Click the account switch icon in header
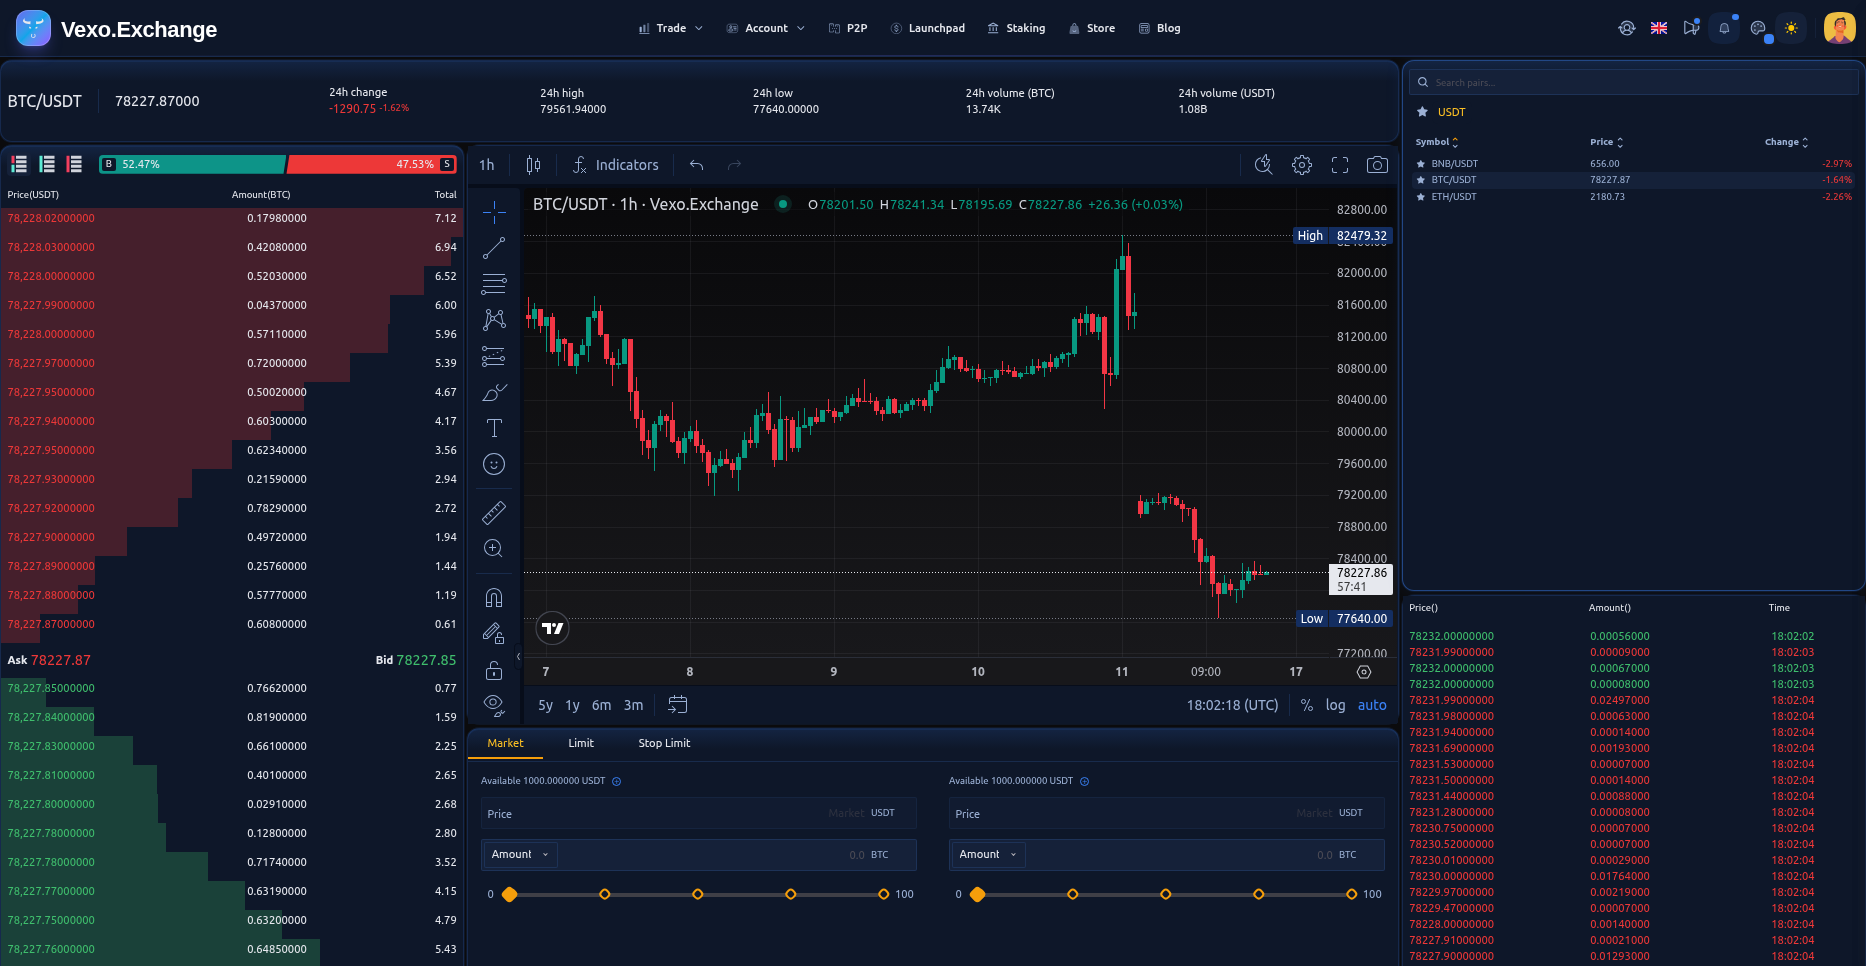Screen dimensions: 1866x966 pos(1627,28)
